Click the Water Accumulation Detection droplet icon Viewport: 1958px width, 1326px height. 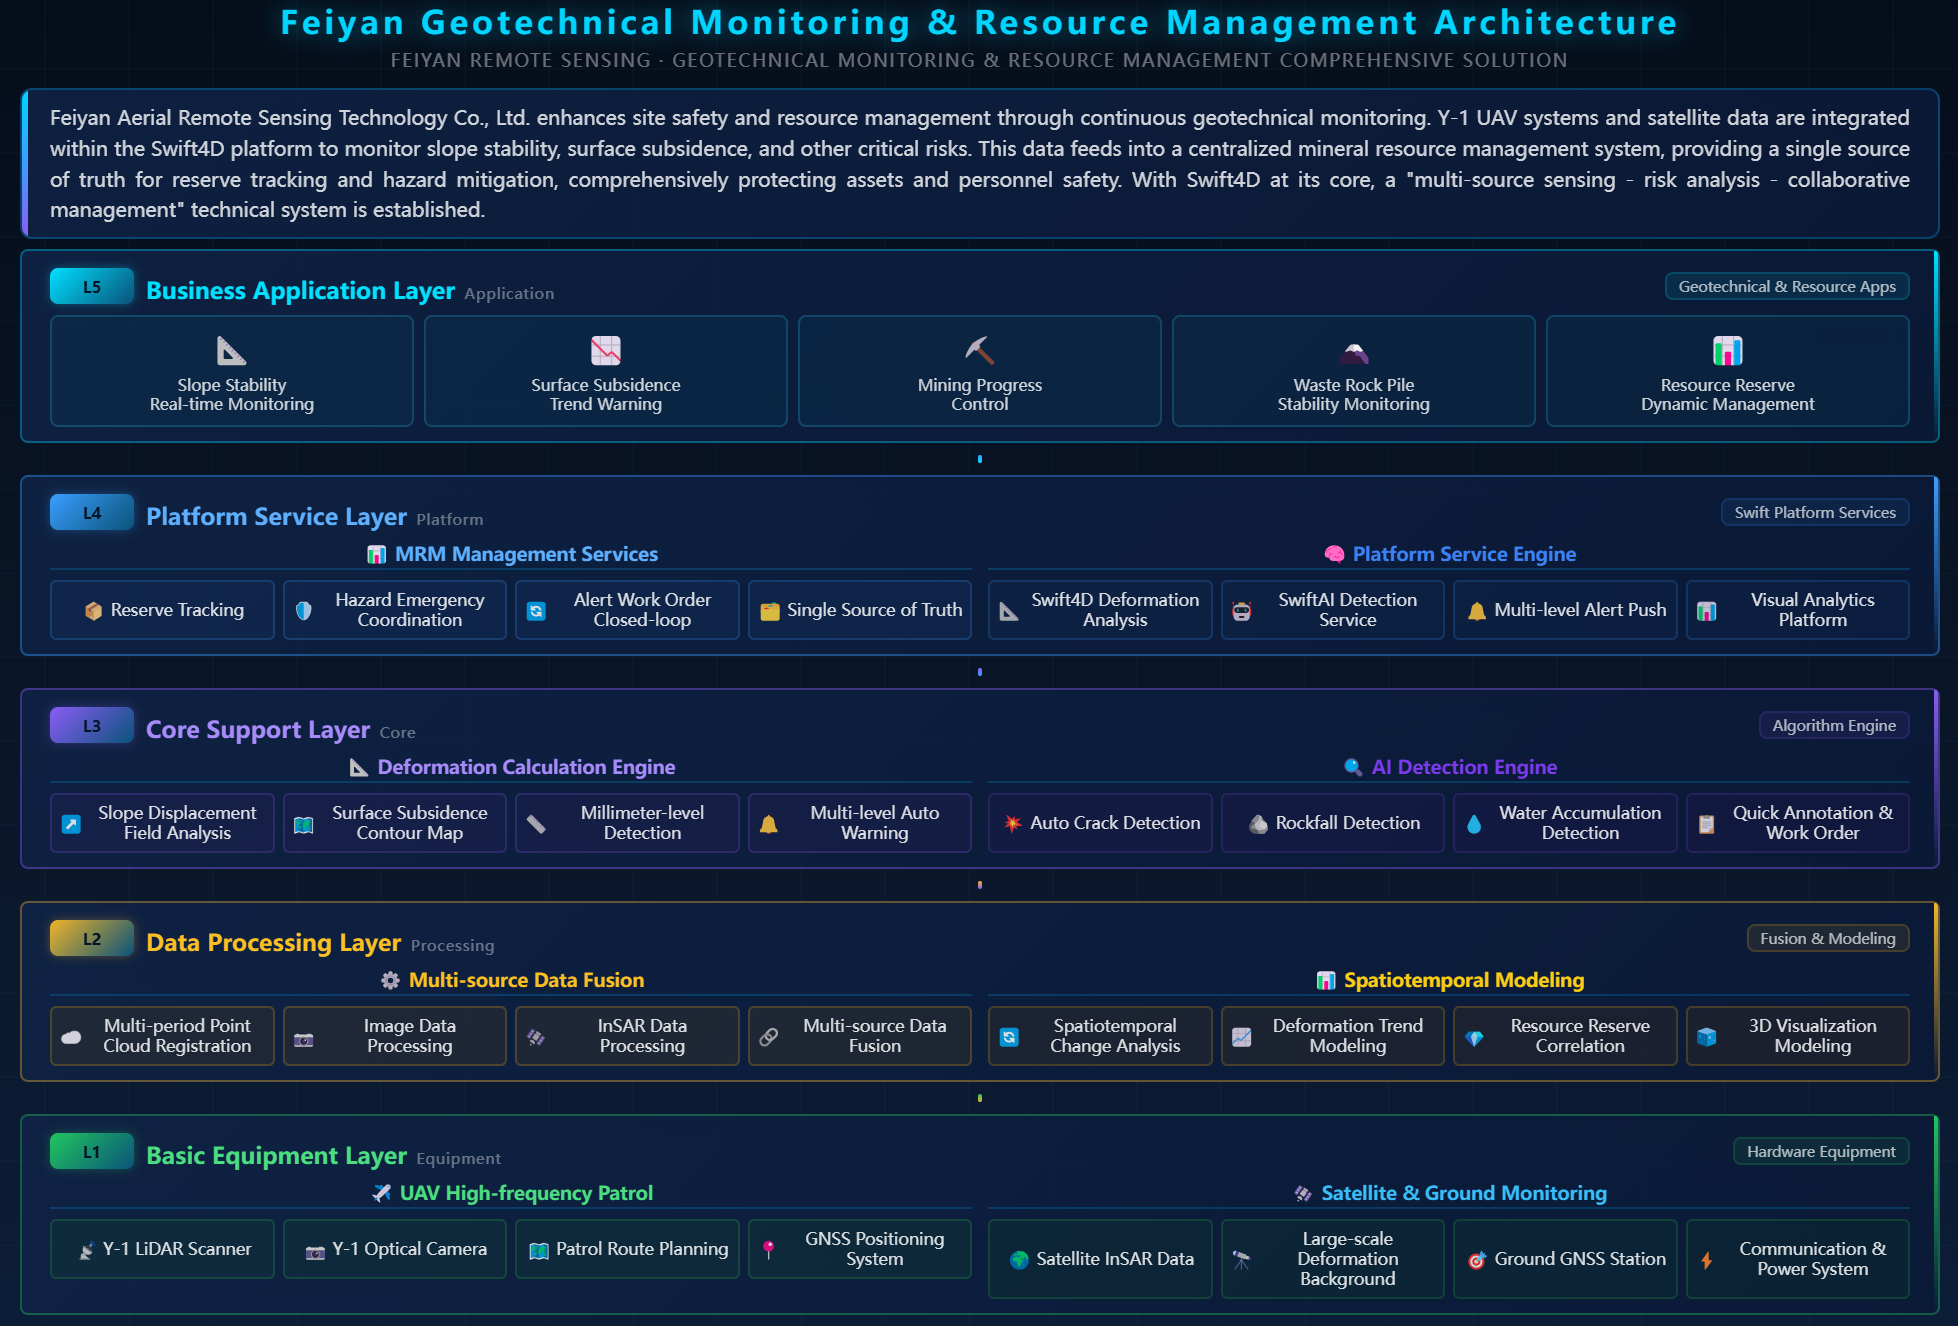point(1474,824)
